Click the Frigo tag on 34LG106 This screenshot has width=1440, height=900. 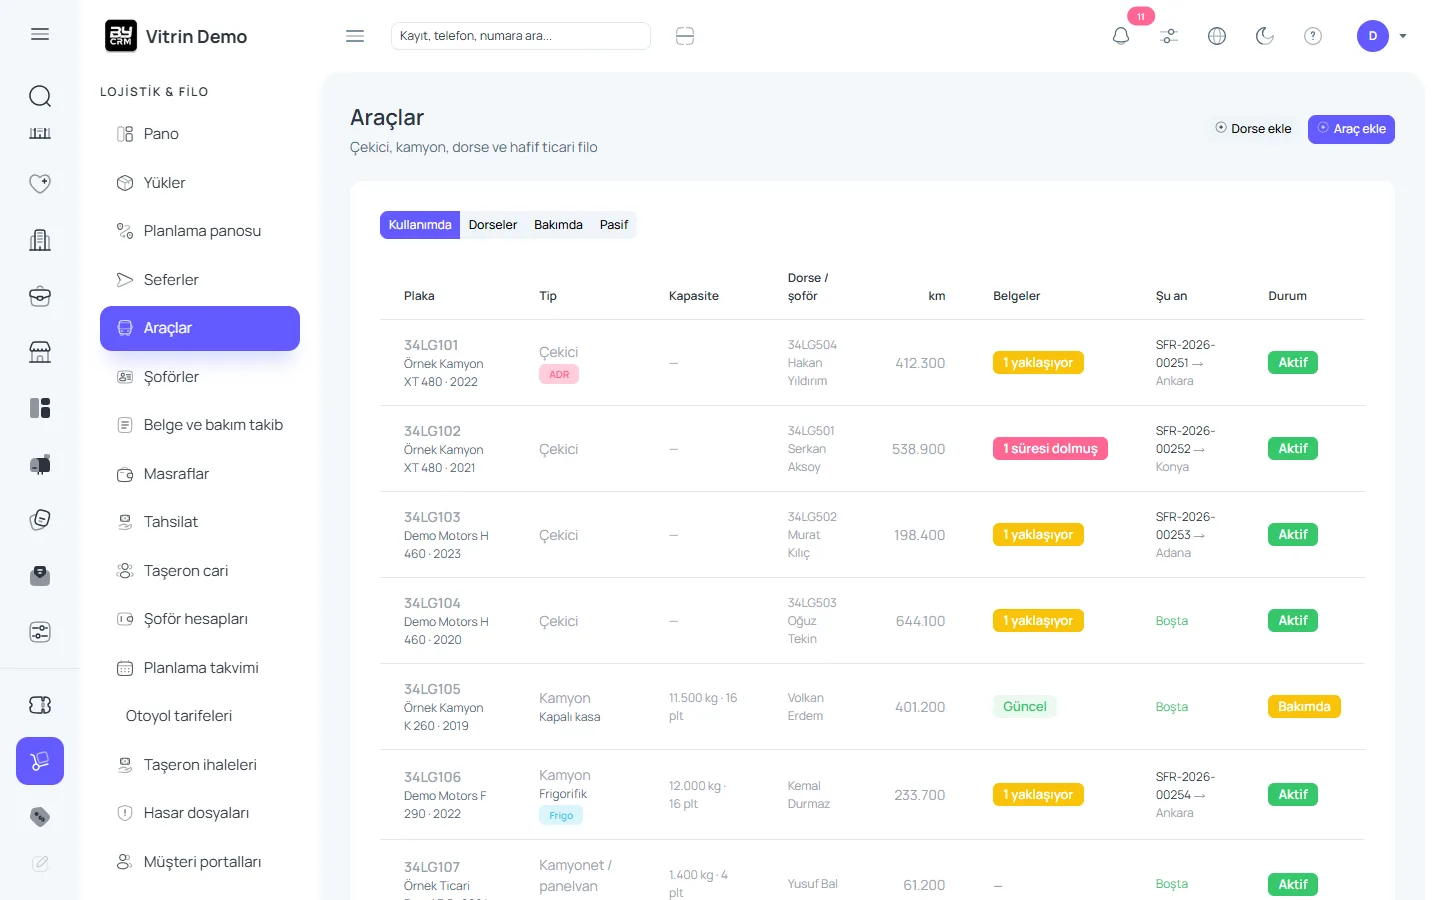pos(561,816)
